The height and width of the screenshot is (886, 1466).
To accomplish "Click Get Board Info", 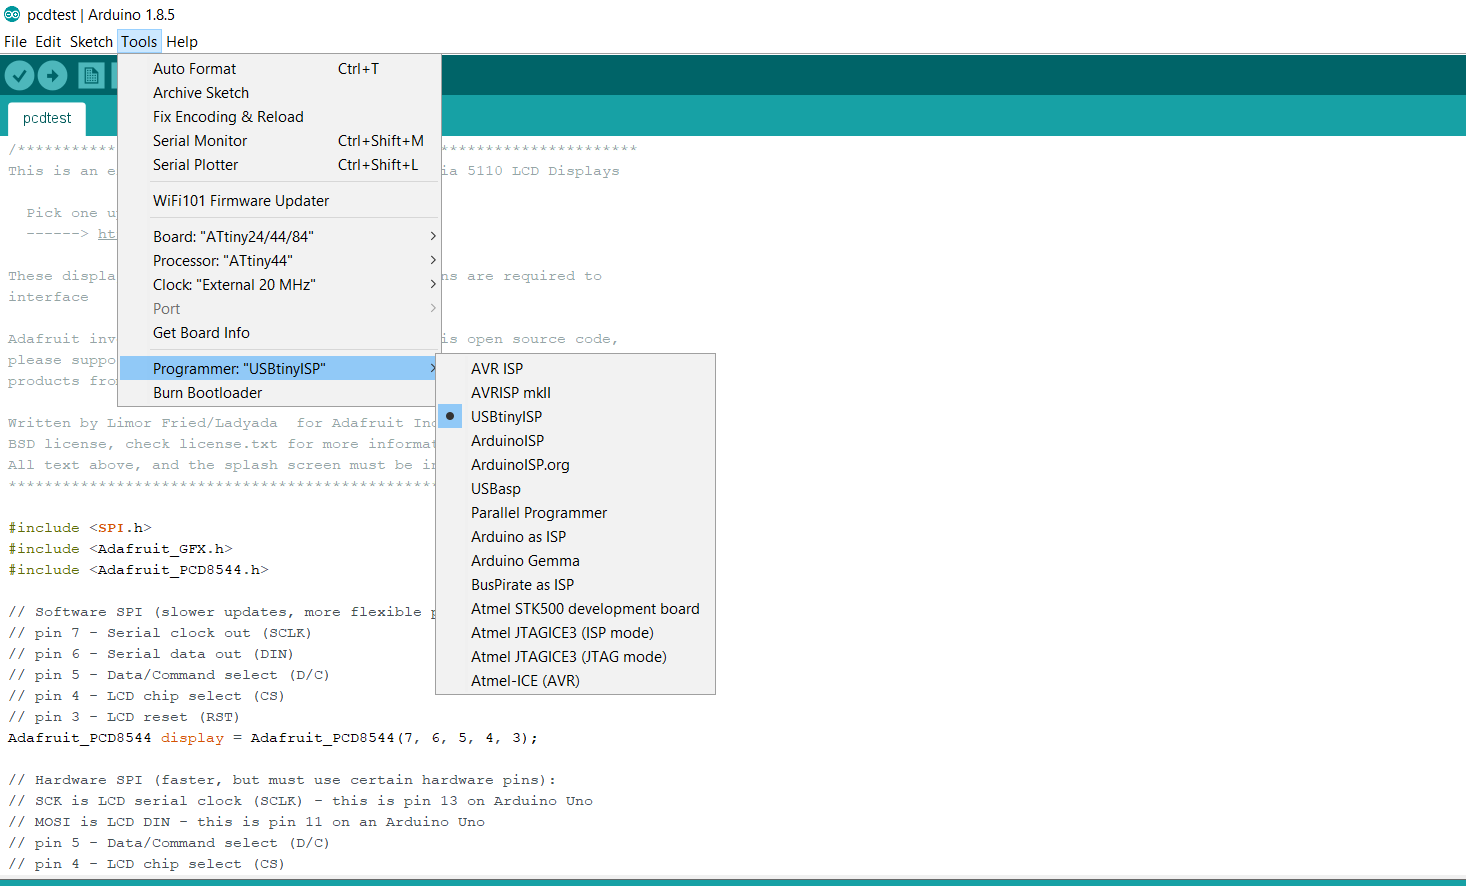I will click(x=279, y=333).
